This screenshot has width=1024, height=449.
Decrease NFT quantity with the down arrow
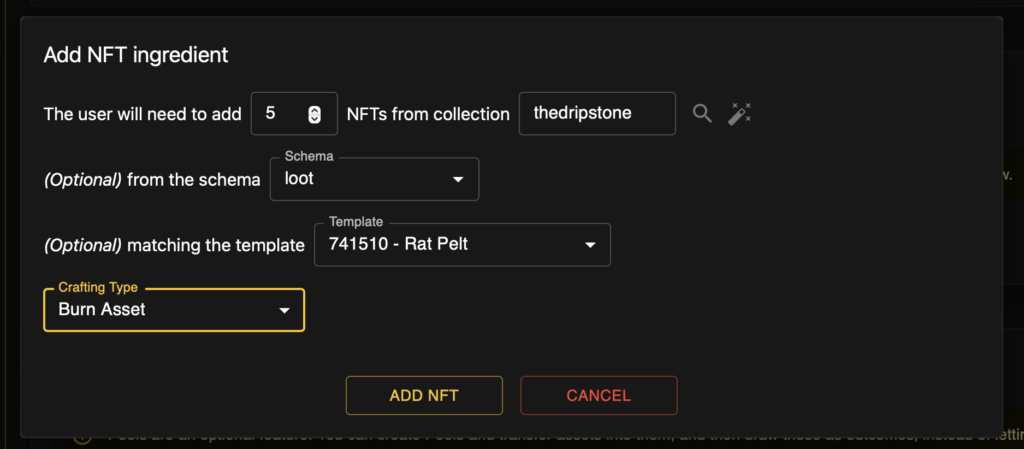pos(315,118)
